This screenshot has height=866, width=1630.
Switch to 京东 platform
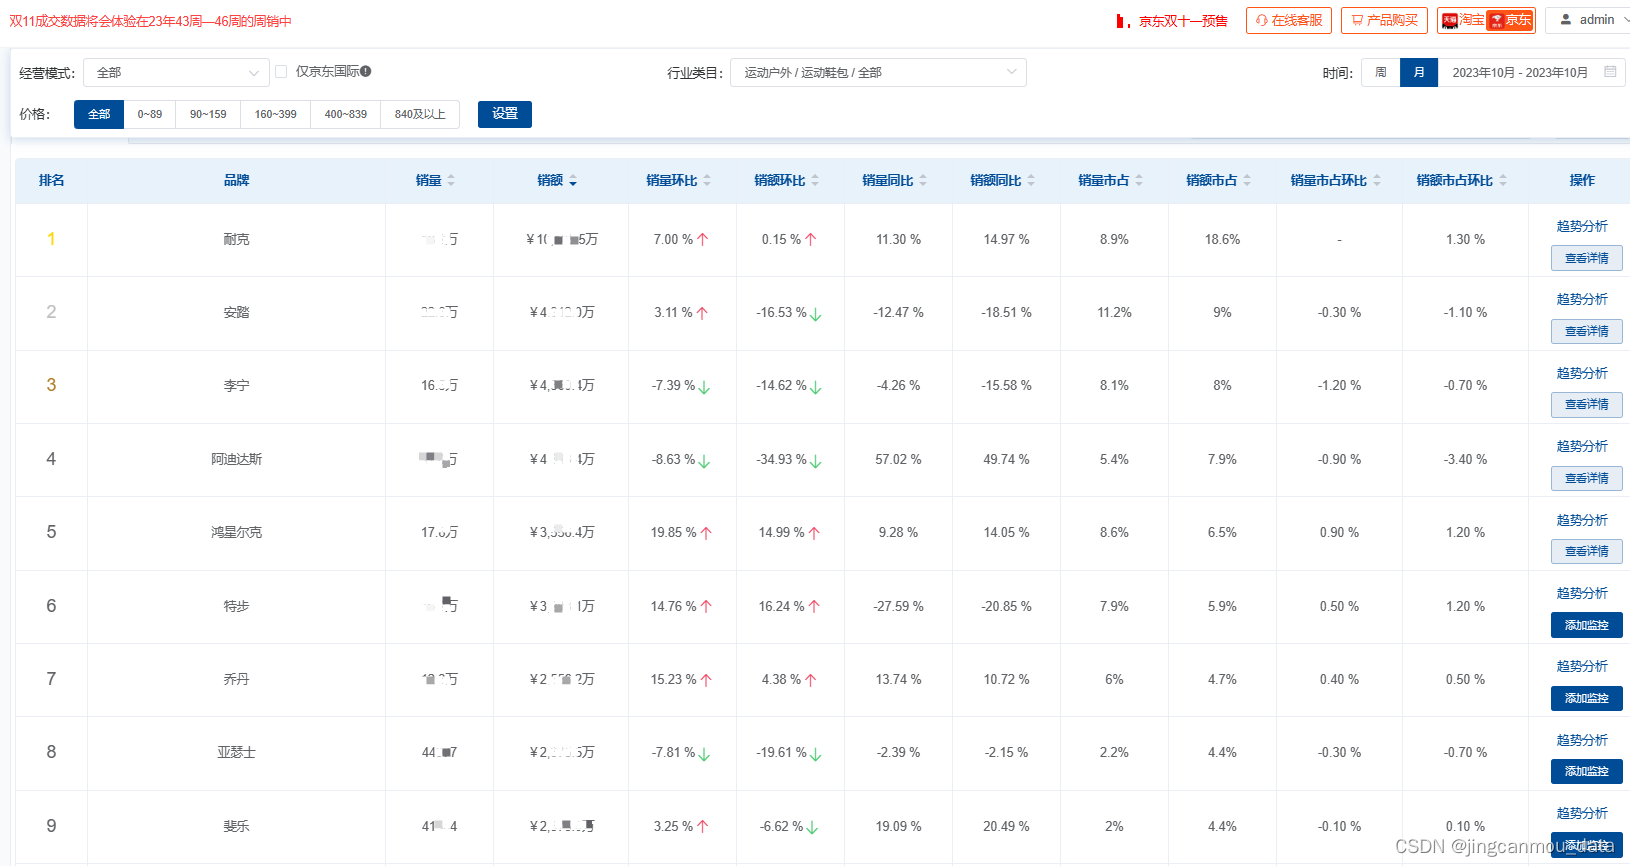pyautogui.click(x=1510, y=20)
